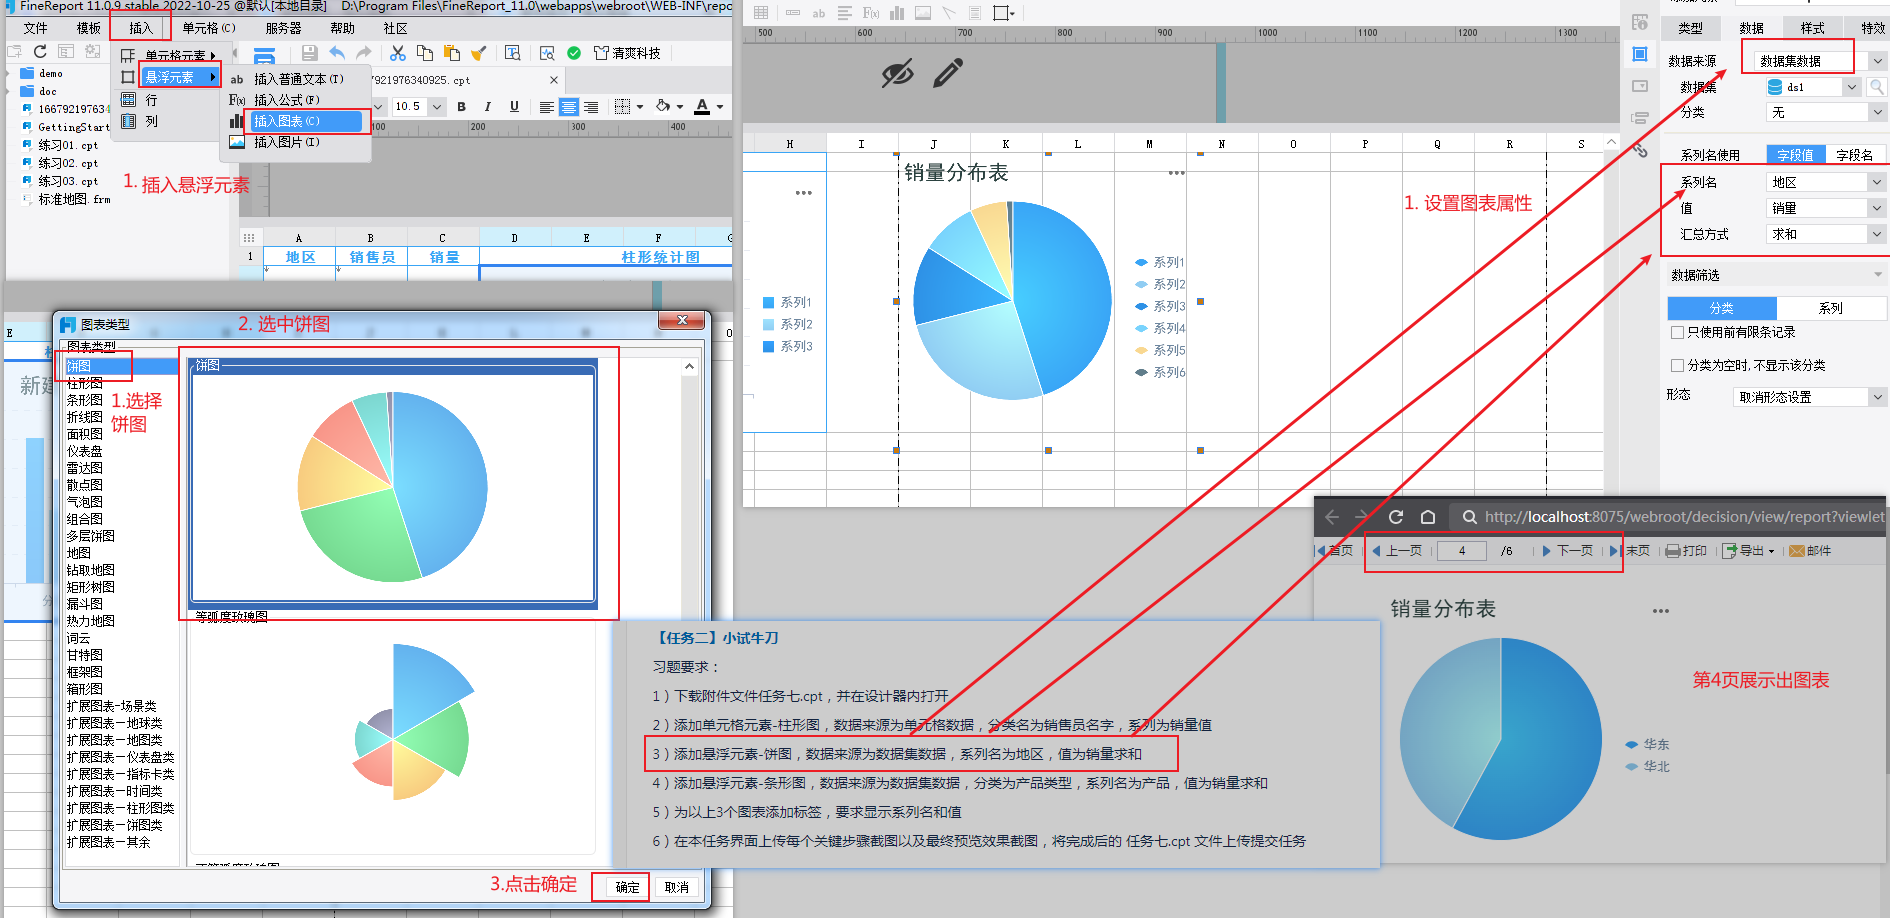
Task: Check 分类为空时,不显示该分类 checkbox
Action: [x=1677, y=365]
